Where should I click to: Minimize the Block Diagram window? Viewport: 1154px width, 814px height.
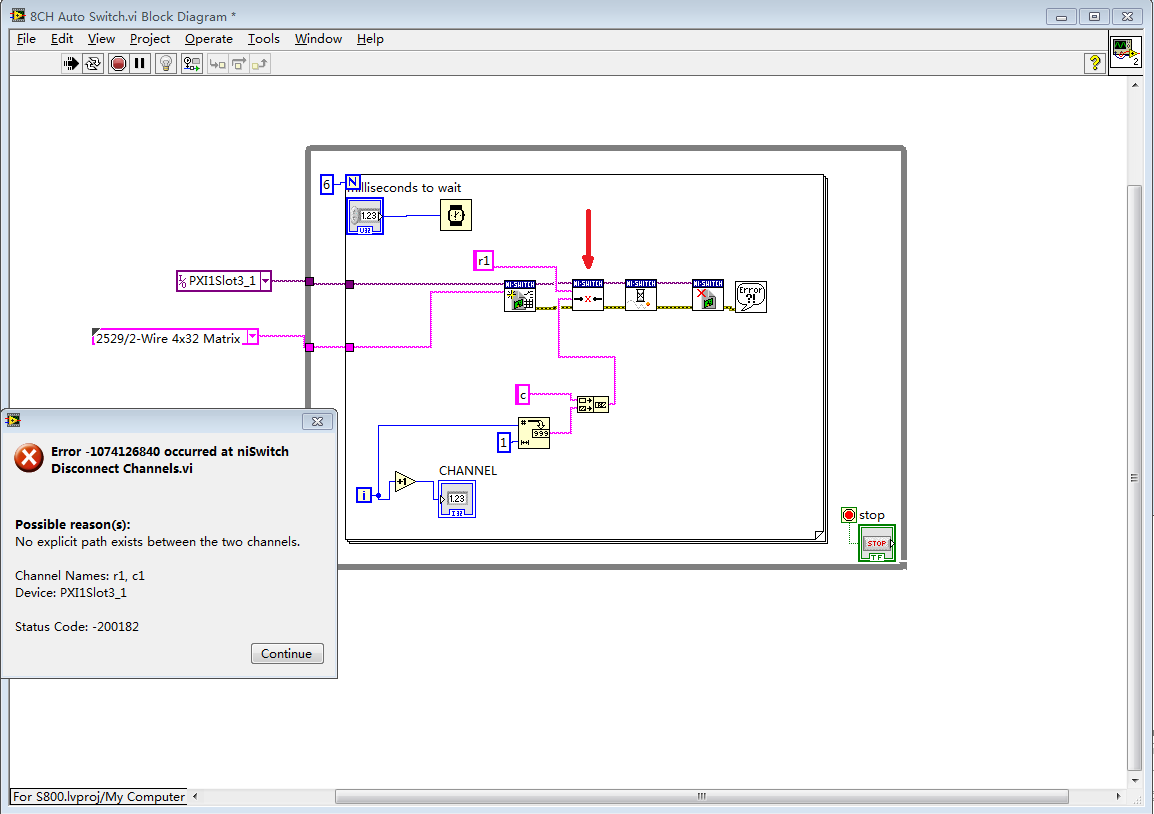[1061, 16]
